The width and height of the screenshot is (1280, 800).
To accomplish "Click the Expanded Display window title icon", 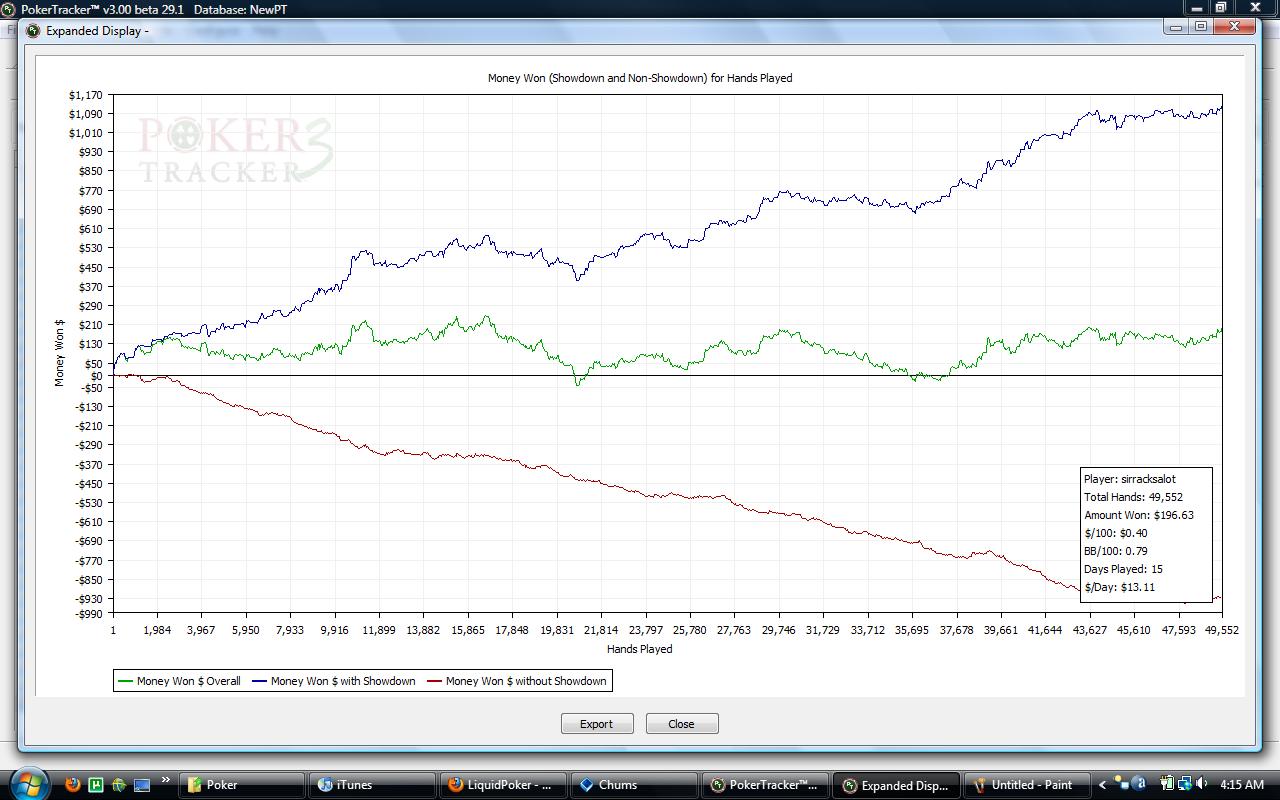I will click(33, 30).
